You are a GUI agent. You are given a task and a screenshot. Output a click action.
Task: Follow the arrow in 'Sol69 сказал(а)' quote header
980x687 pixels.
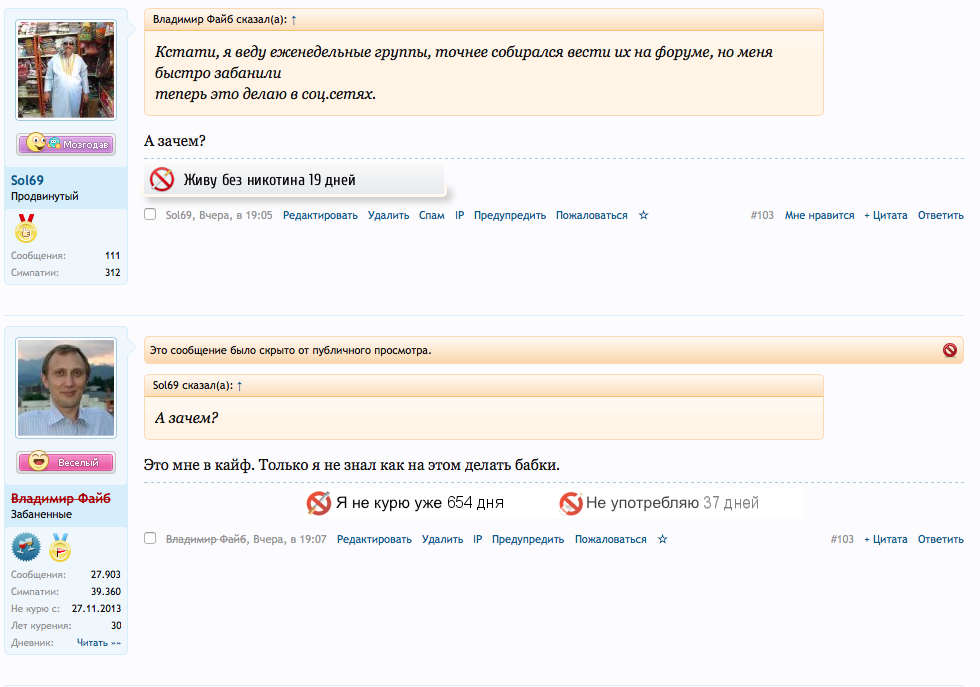240,385
